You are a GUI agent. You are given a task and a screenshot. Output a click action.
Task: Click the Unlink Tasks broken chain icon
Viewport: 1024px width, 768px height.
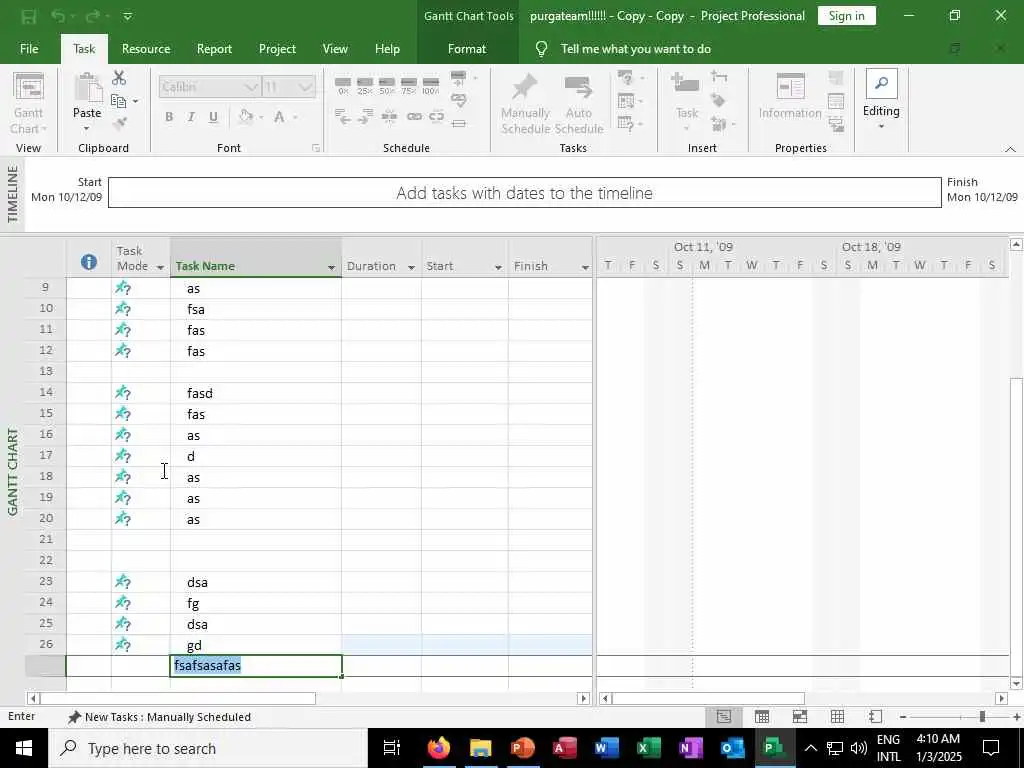coord(436,117)
